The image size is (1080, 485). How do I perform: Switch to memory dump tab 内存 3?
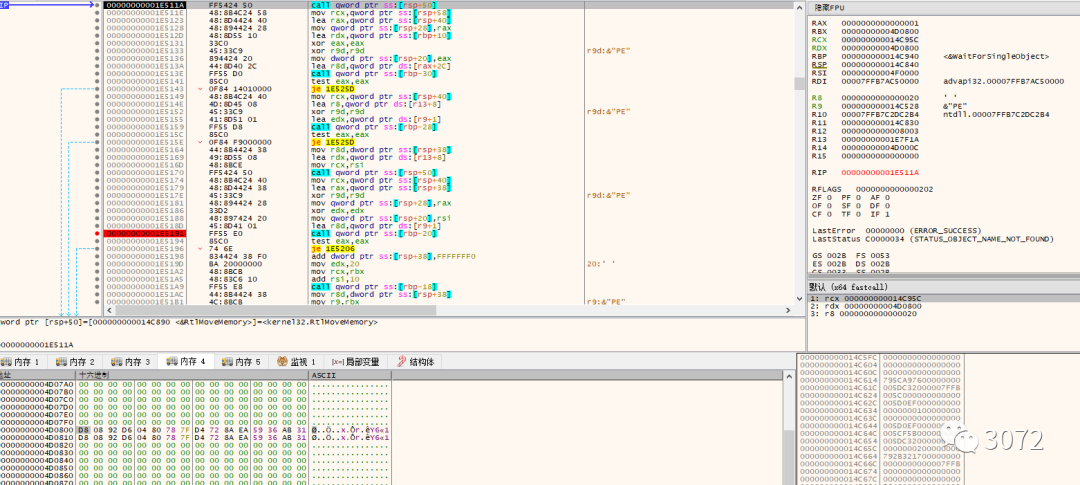pyautogui.click(x=130, y=362)
